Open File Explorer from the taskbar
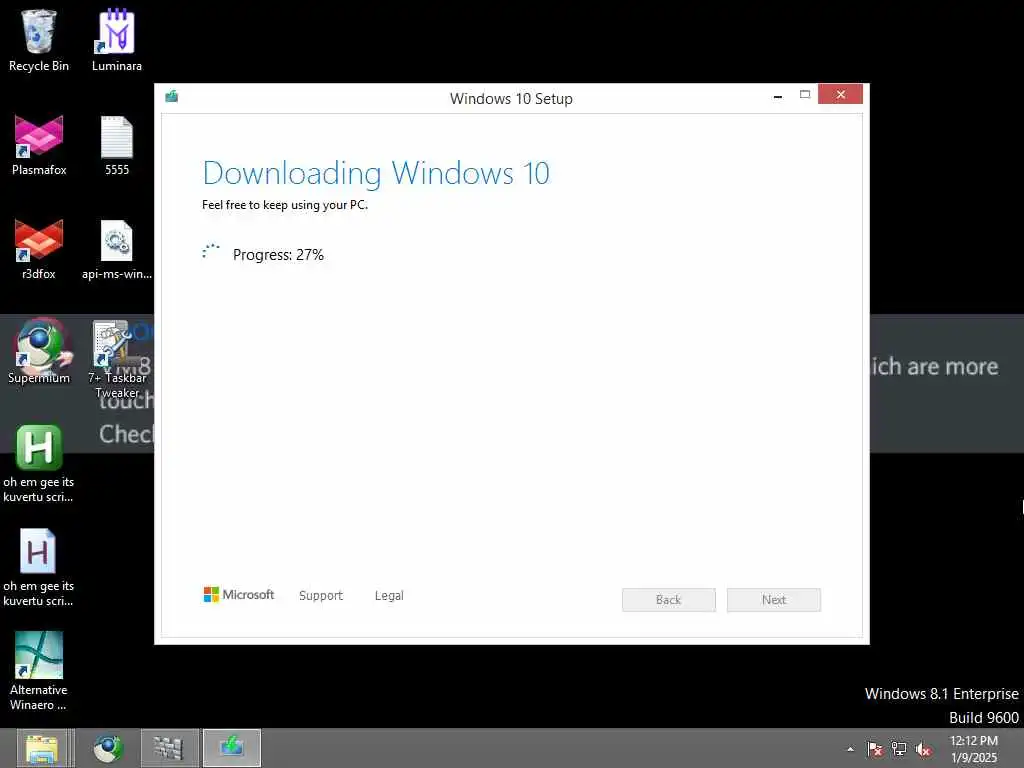Viewport: 1024px width, 768px height. click(x=42, y=748)
